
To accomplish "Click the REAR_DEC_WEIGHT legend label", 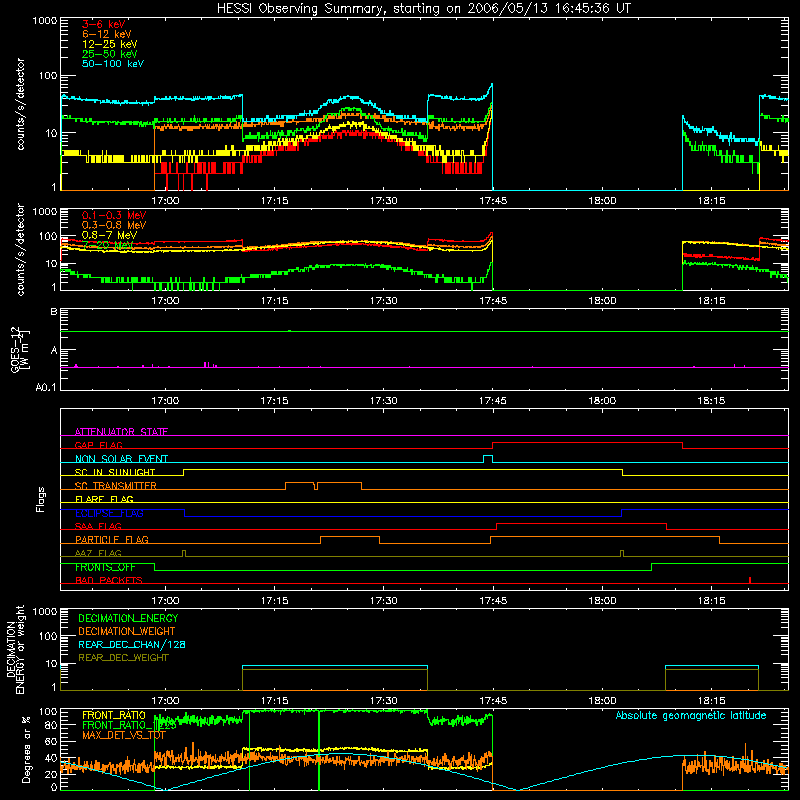I will (x=123, y=658).
